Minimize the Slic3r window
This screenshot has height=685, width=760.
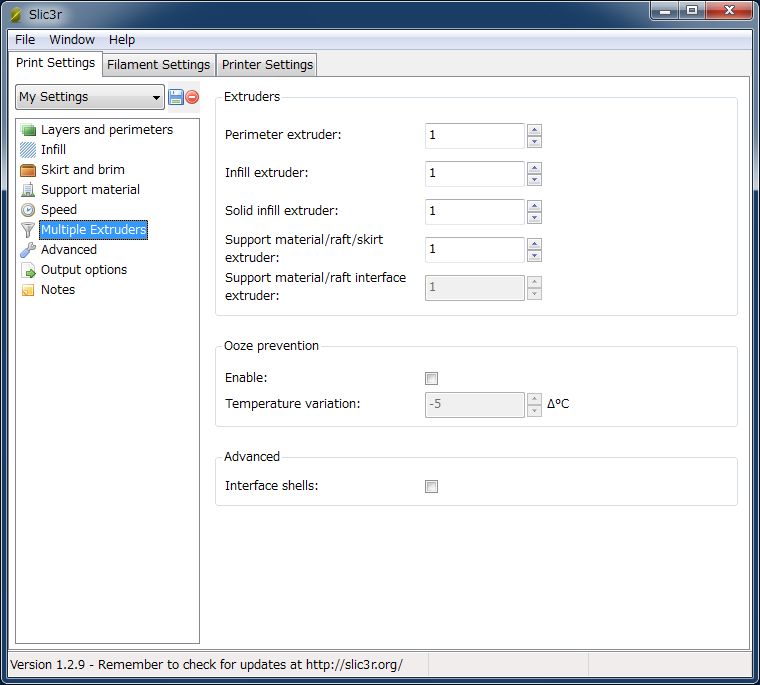click(665, 11)
